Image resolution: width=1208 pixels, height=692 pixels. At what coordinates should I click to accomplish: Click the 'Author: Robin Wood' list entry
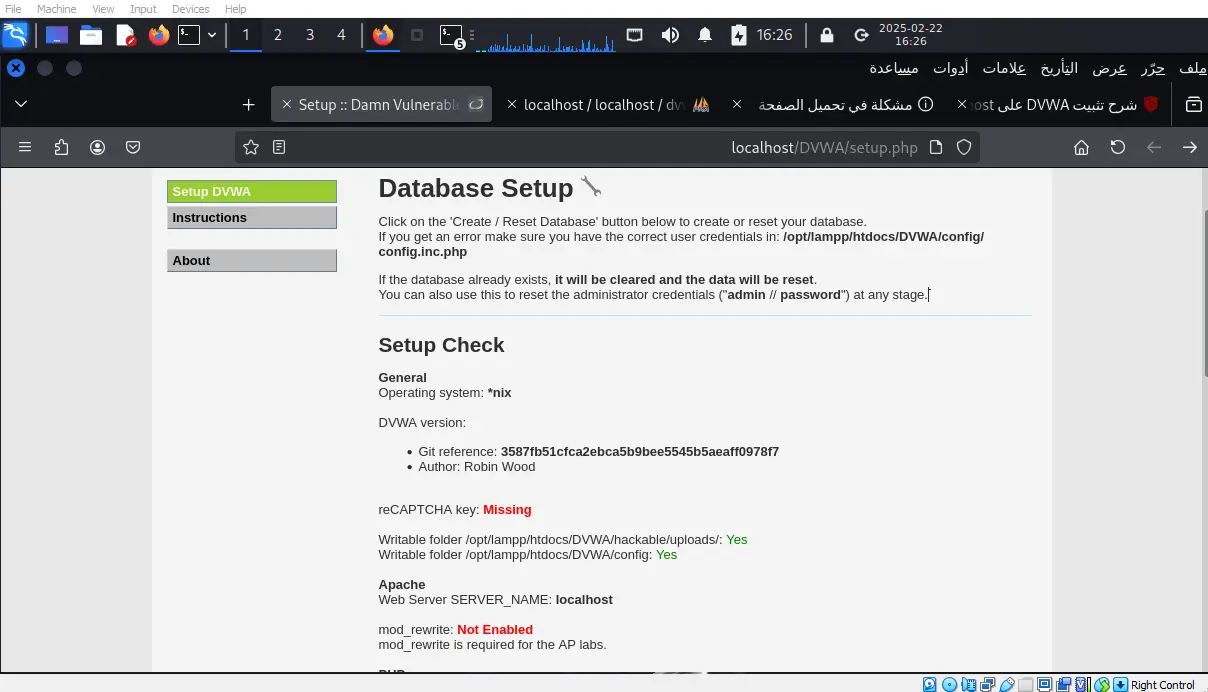tap(477, 467)
